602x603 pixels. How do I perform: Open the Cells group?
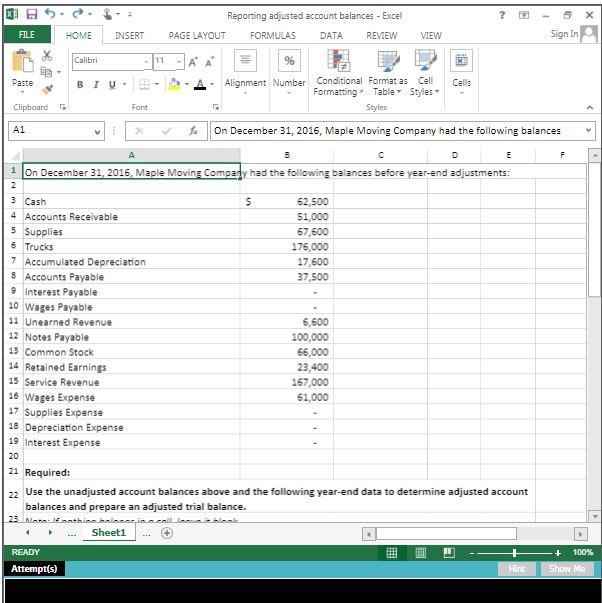461,72
